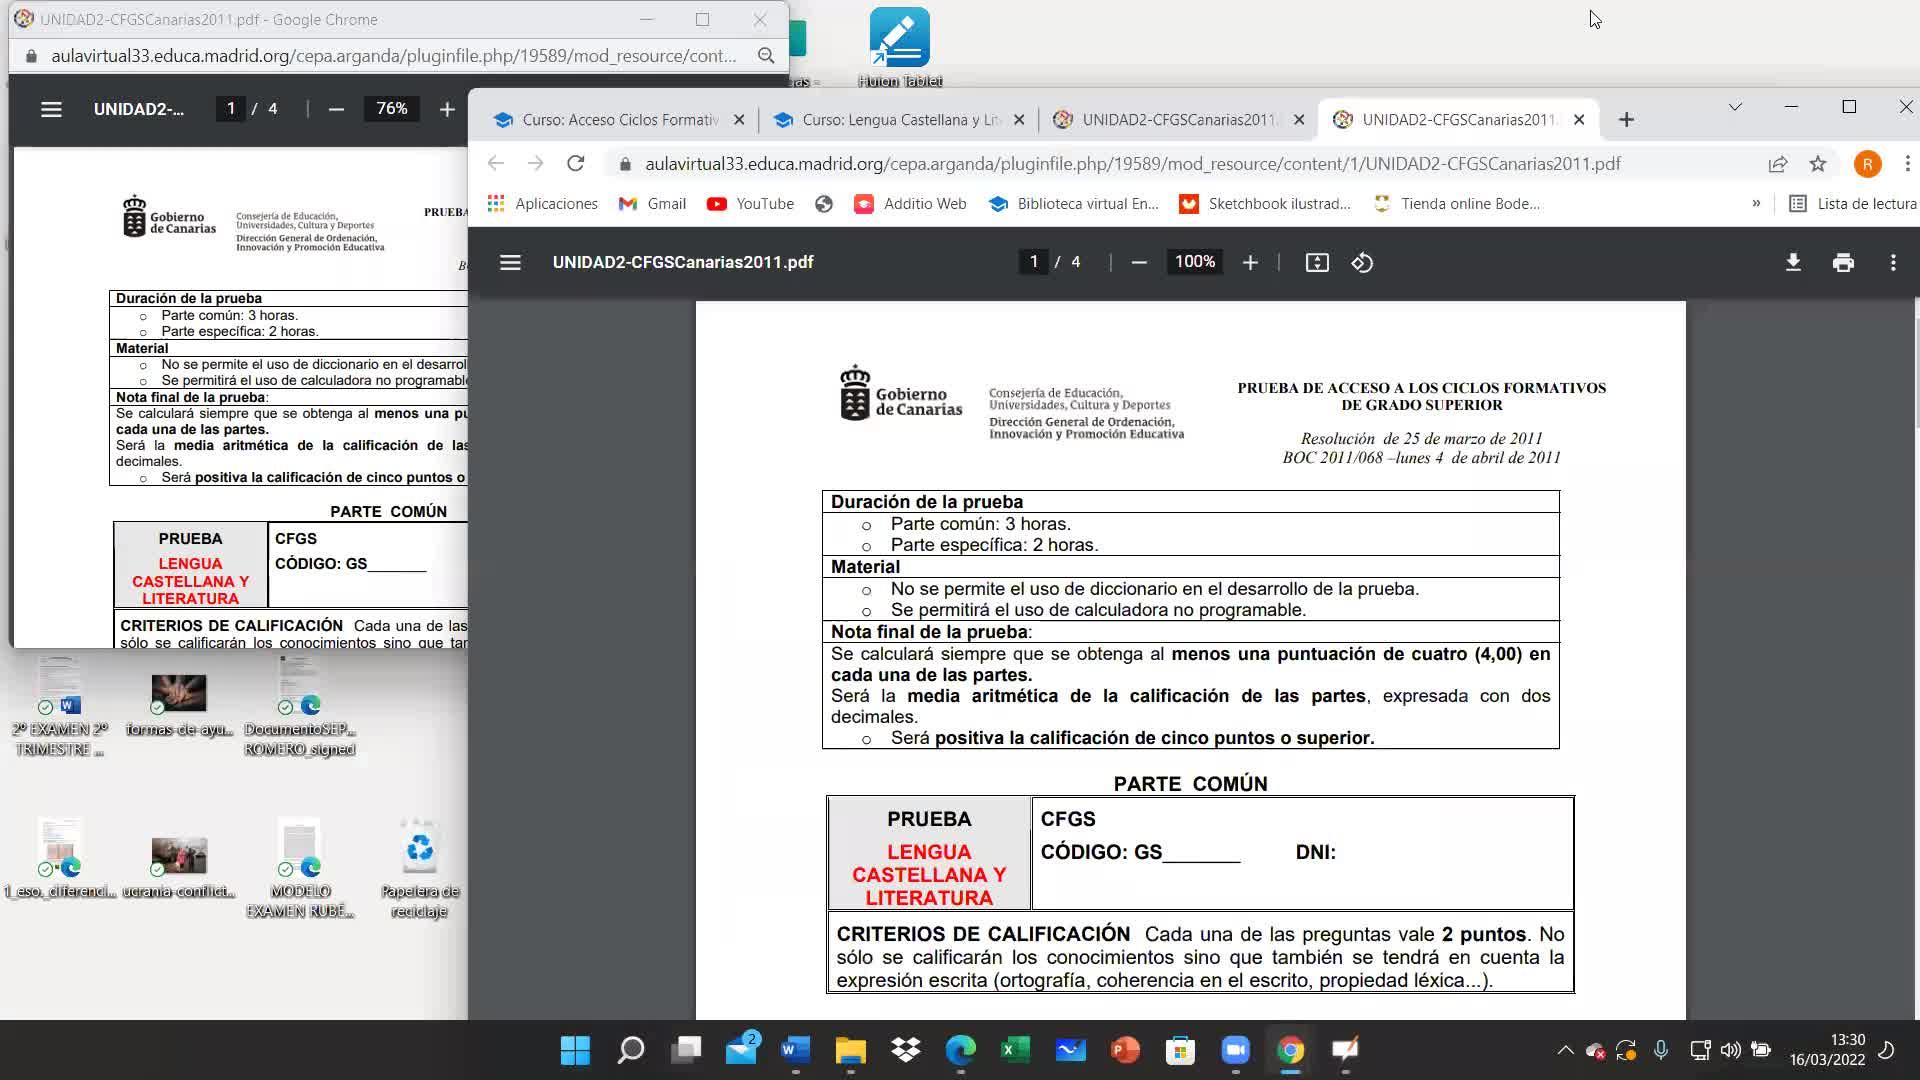Click the fit to page icon
This screenshot has width=1920, height=1080.
tap(1317, 262)
